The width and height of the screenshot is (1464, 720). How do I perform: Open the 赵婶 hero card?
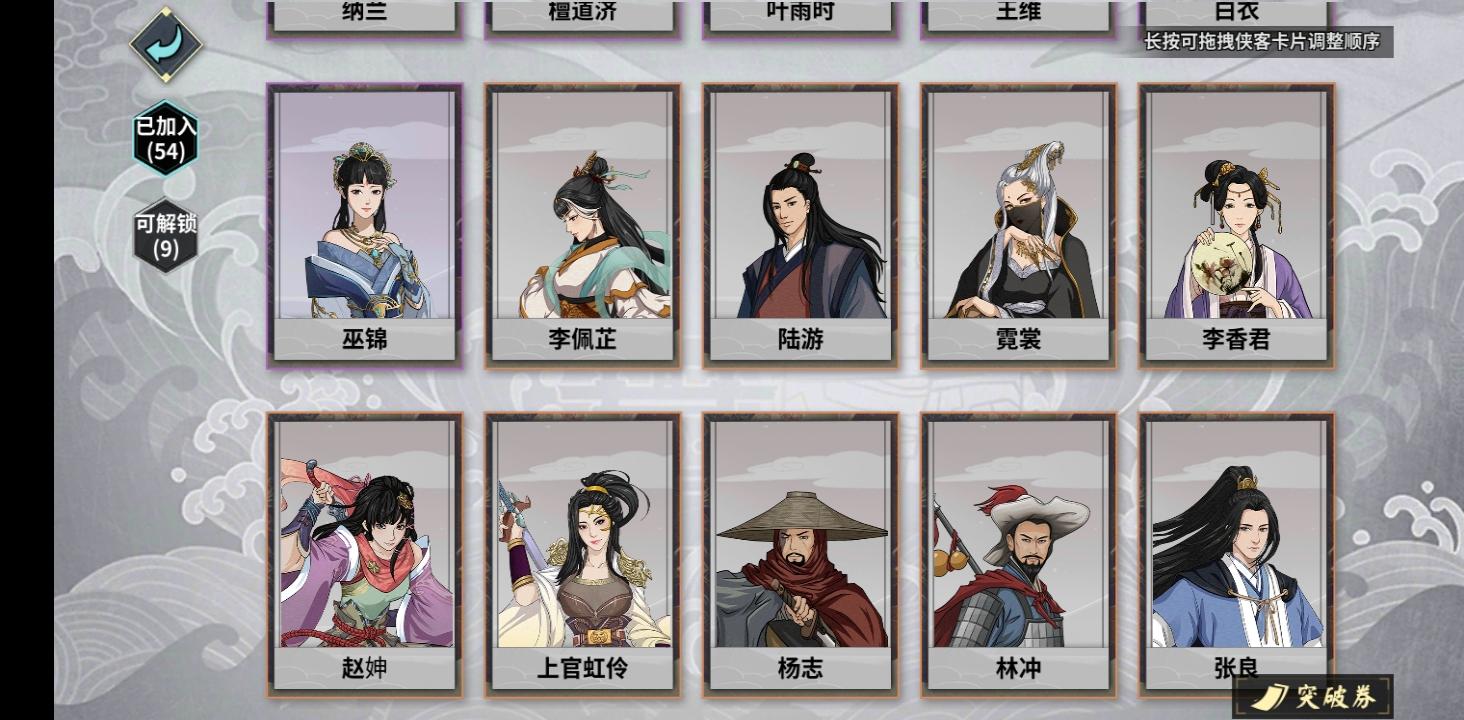point(364,555)
